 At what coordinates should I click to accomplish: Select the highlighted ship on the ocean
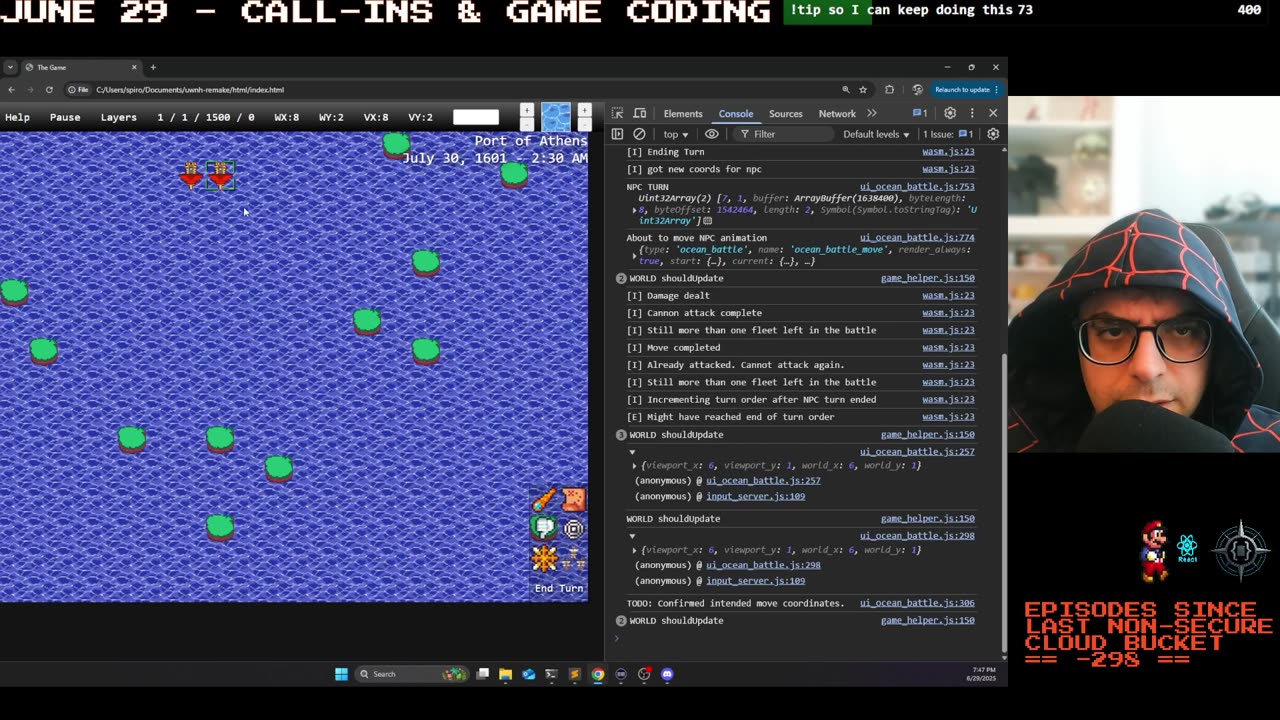click(x=220, y=176)
